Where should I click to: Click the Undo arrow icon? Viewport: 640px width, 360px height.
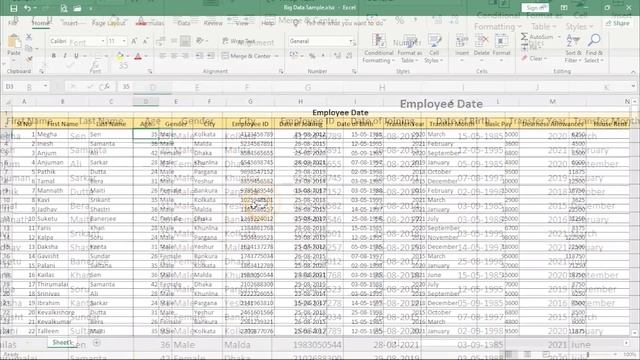tap(27, 8)
